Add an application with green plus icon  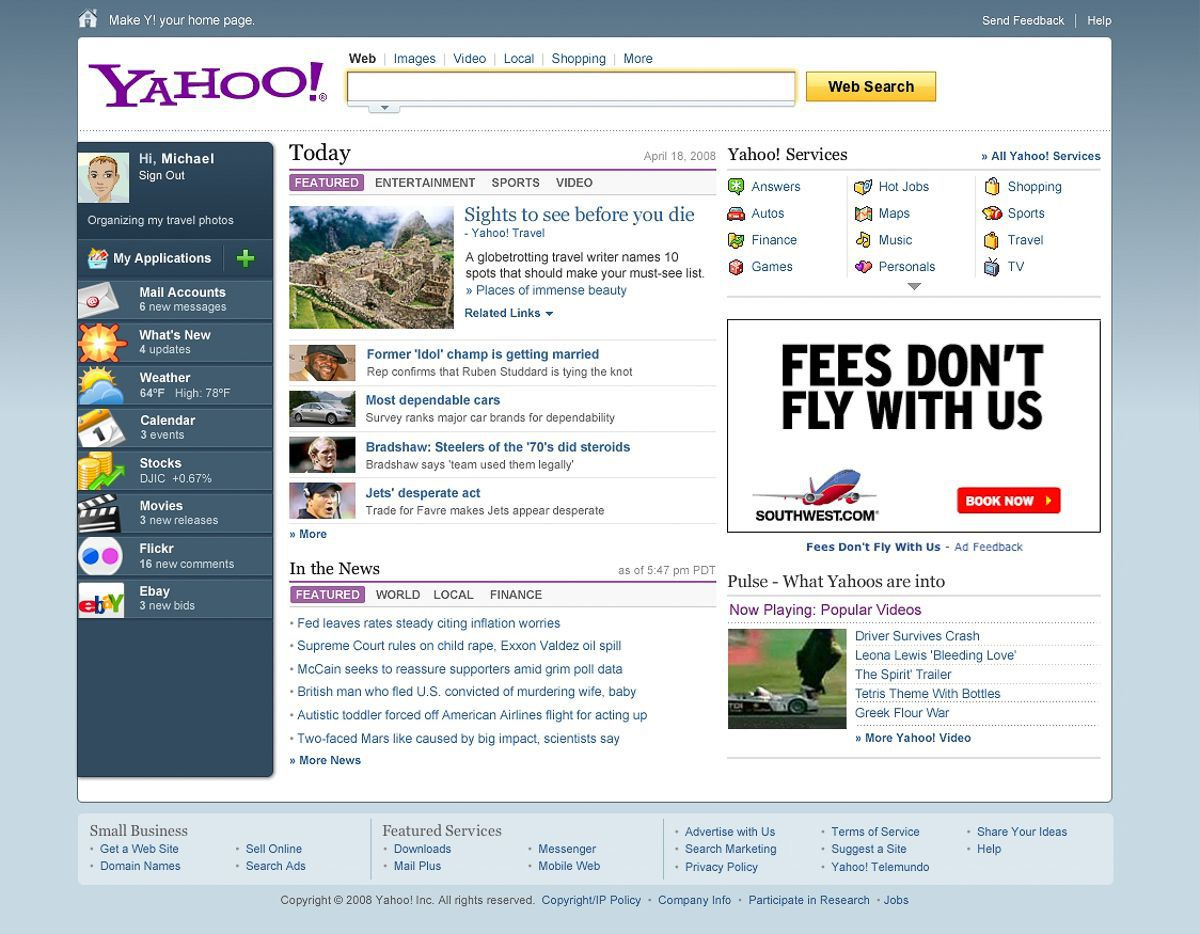(x=245, y=258)
